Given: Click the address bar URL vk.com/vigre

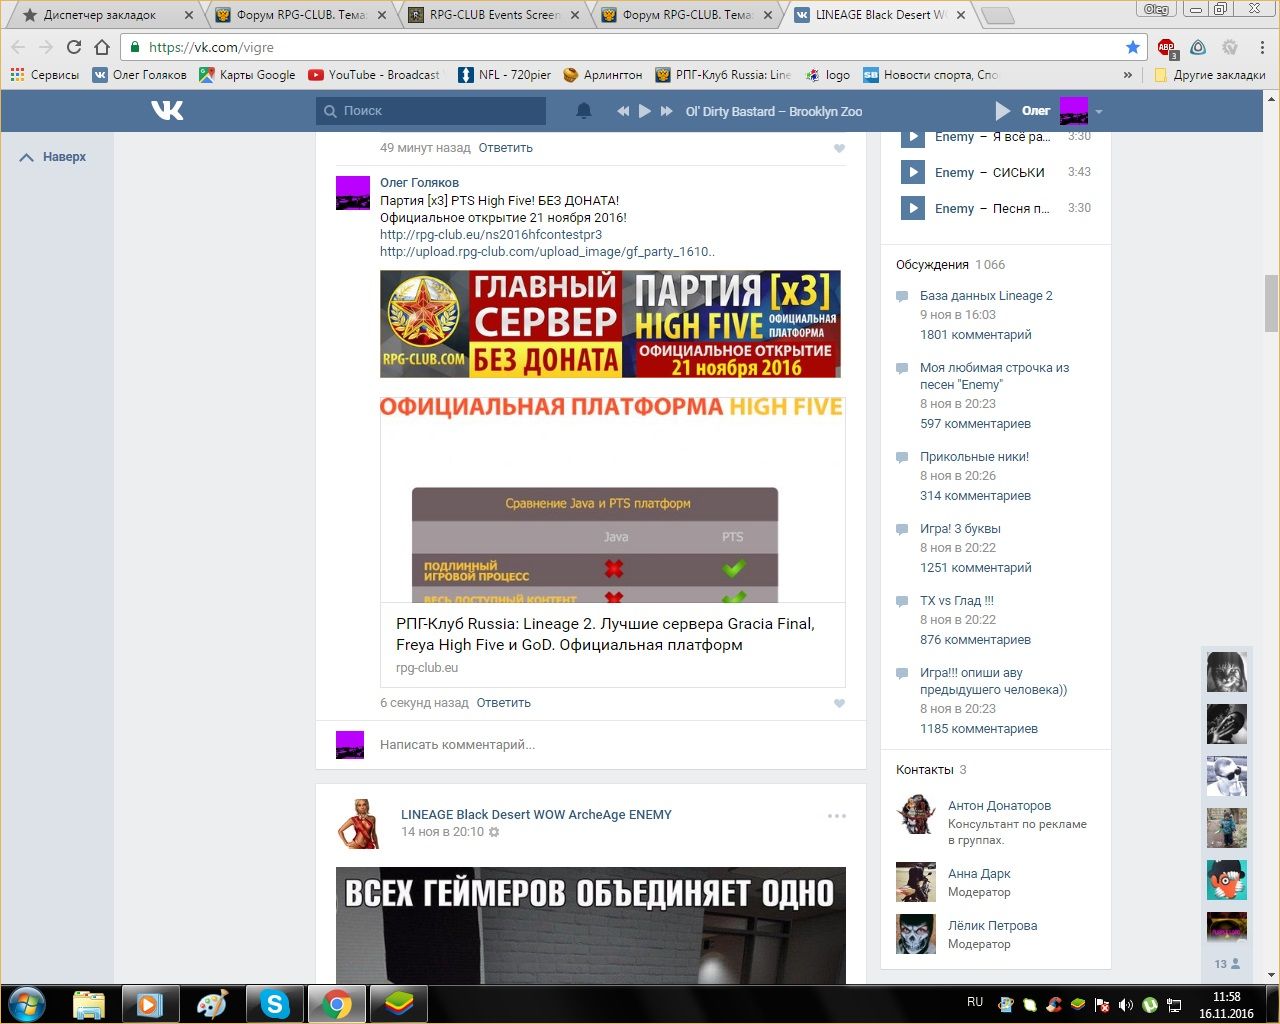Looking at the screenshot, I should 211,47.
